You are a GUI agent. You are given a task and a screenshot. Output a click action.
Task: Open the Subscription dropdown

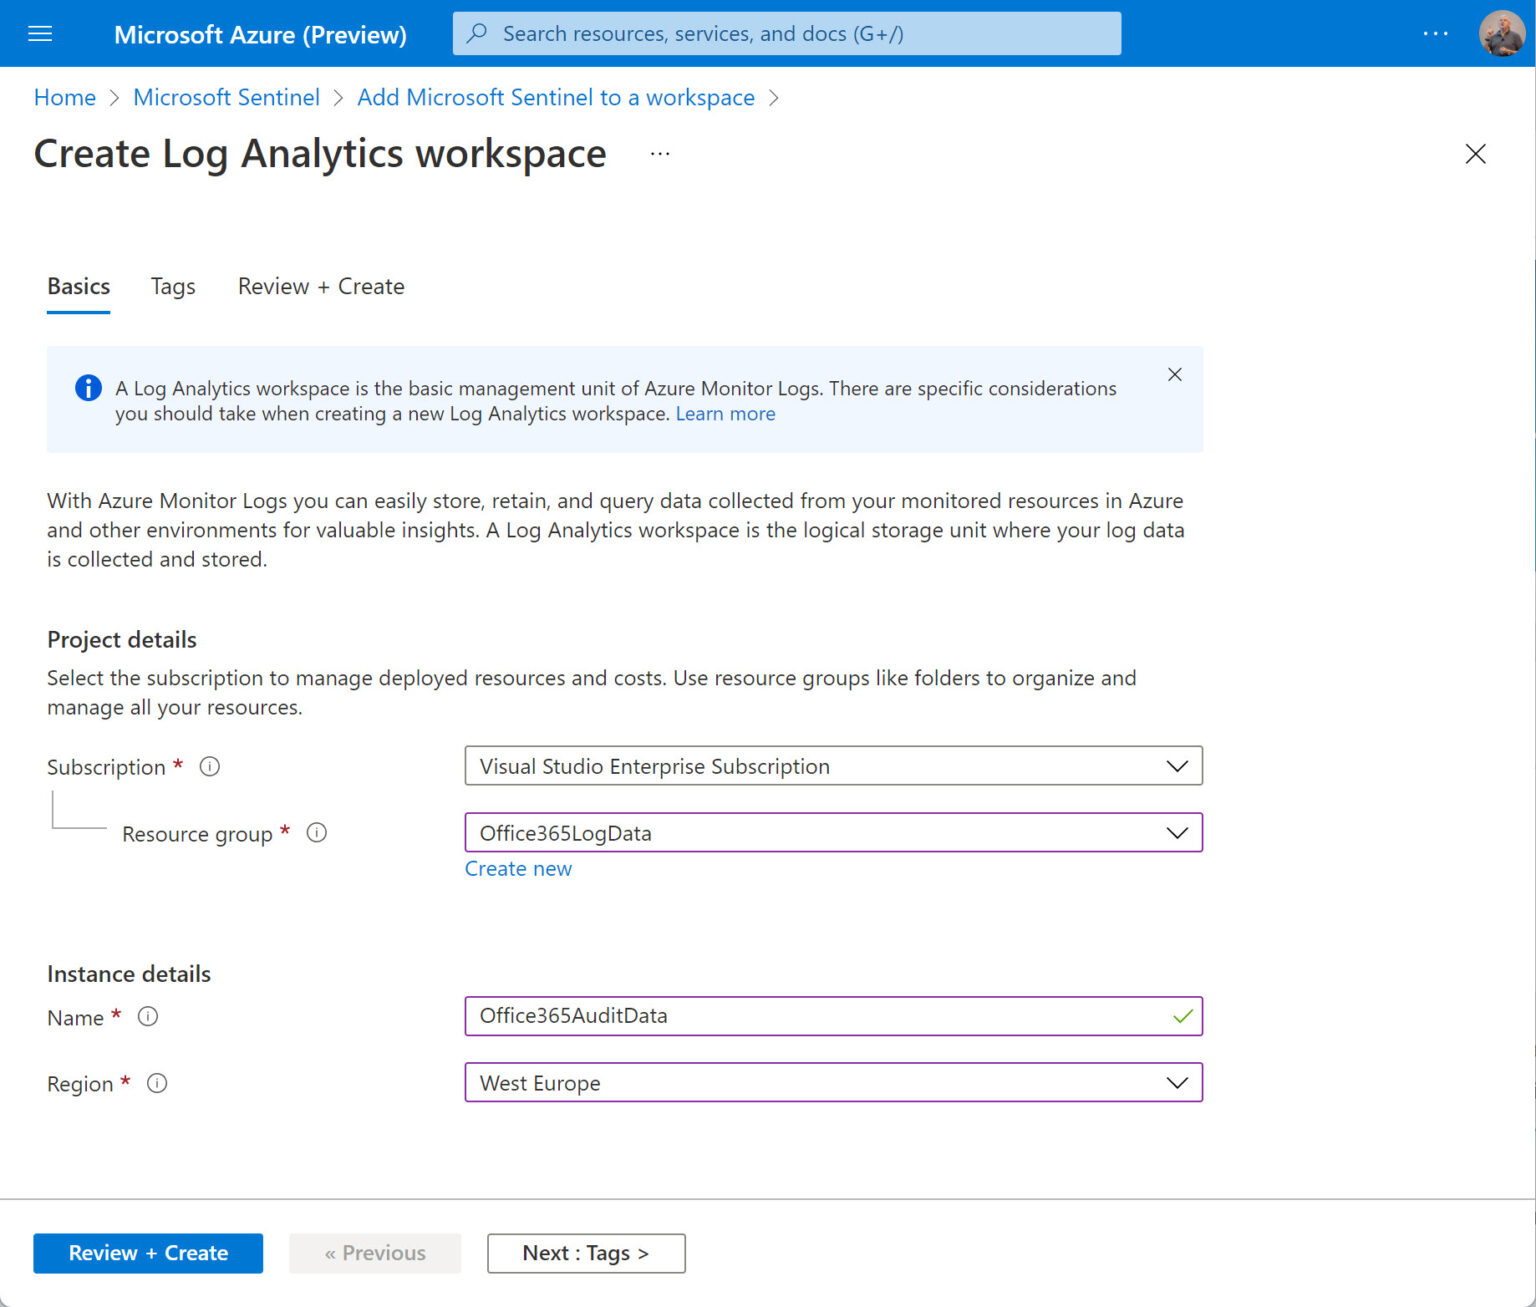click(1176, 766)
